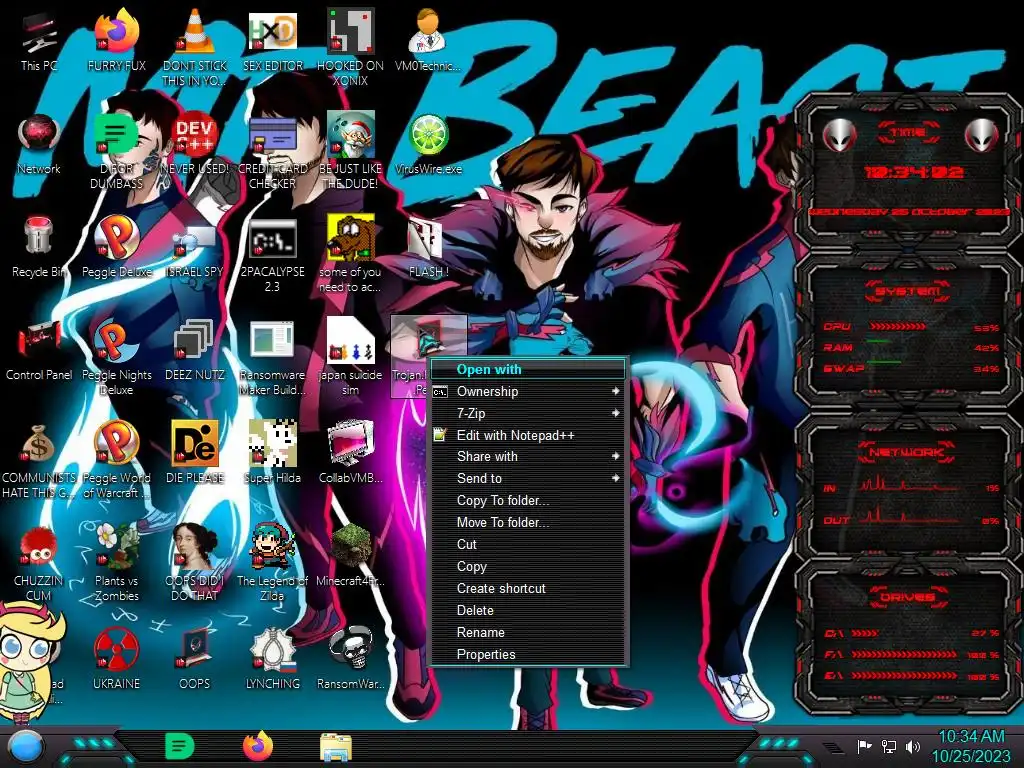This screenshot has height=768, width=1024.
Task: Select the UKRAINE radiation icon
Action: point(116,660)
